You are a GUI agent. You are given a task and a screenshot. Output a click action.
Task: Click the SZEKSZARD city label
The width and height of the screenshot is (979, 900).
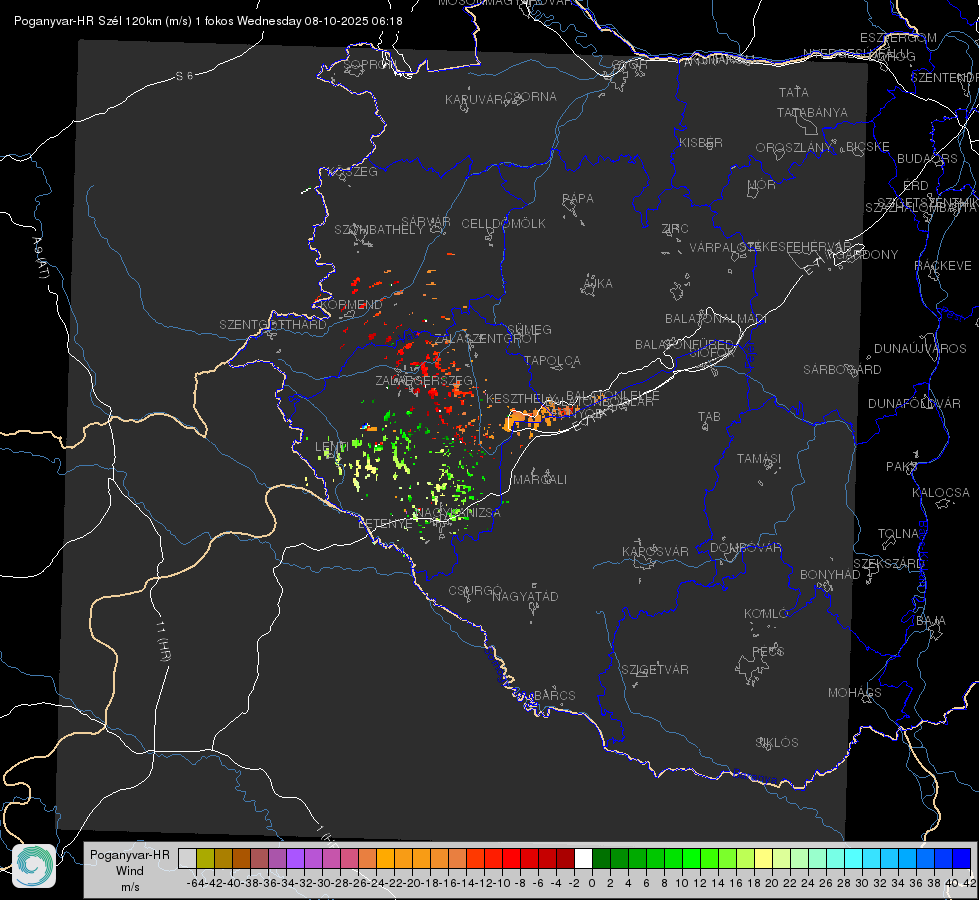(x=888, y=564)
